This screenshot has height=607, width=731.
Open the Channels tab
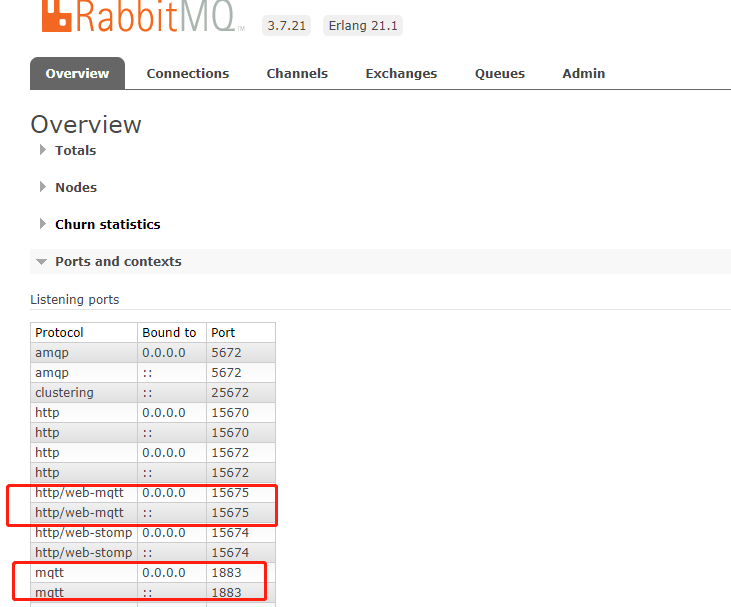[297, 73]
